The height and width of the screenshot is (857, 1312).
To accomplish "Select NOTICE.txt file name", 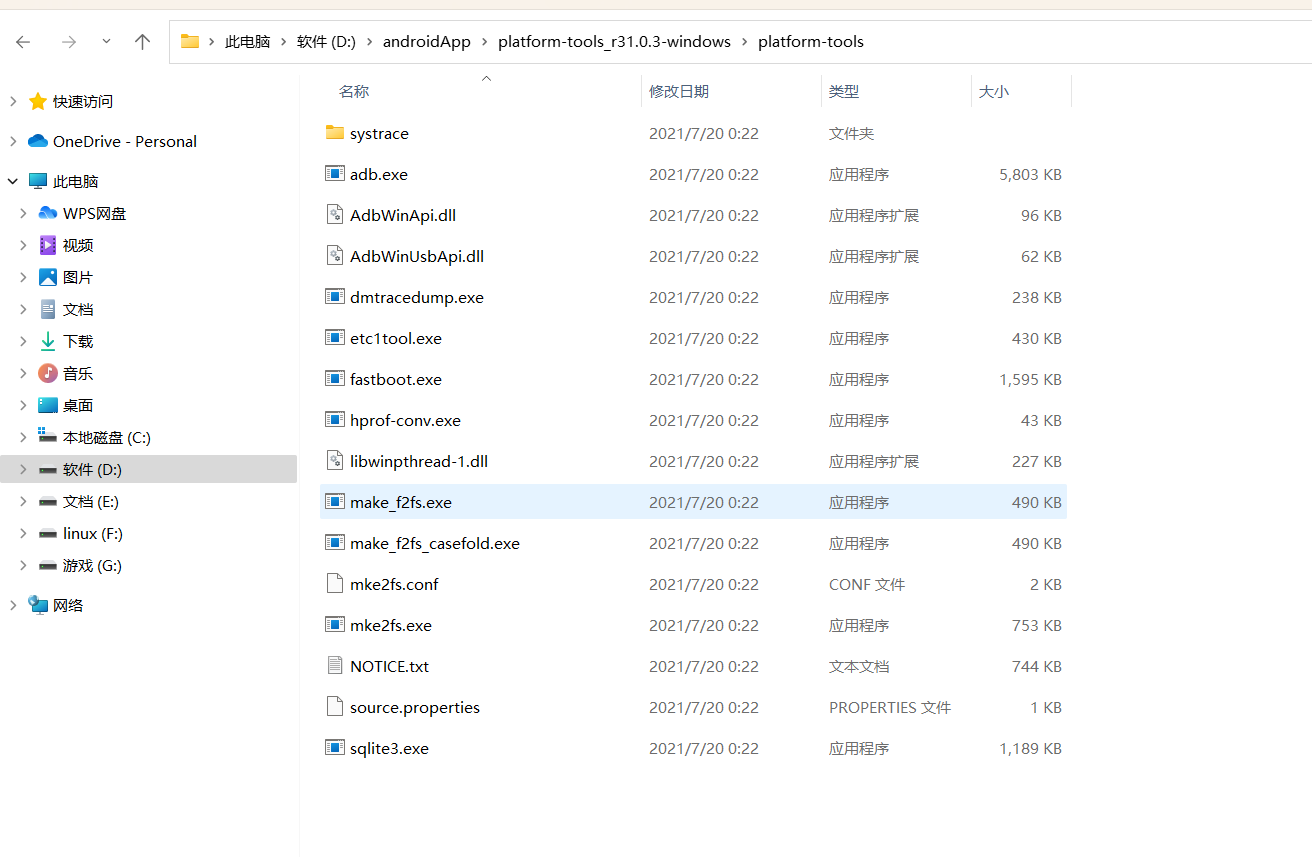I will click(389, 666).
